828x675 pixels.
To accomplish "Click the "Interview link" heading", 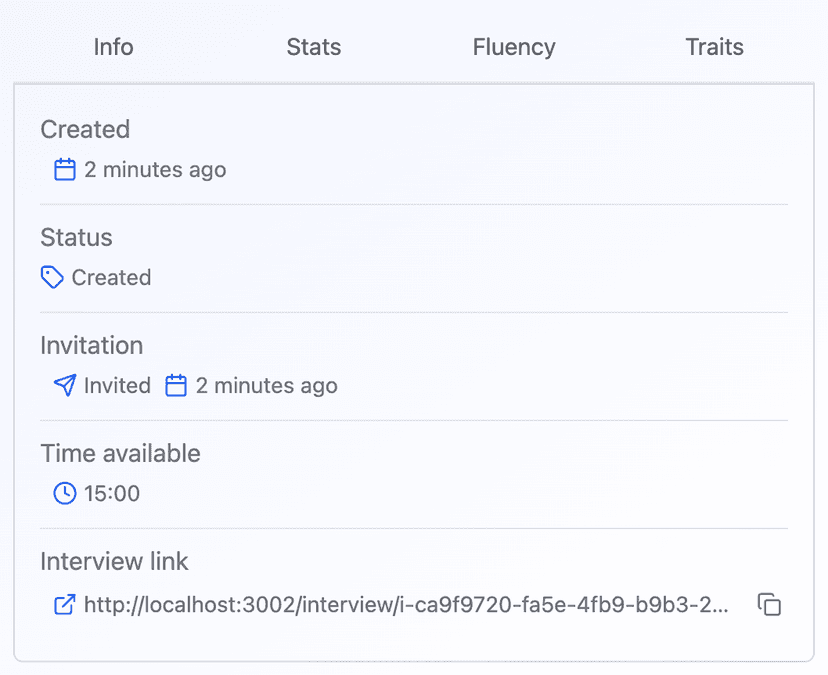I will (114, 562).
